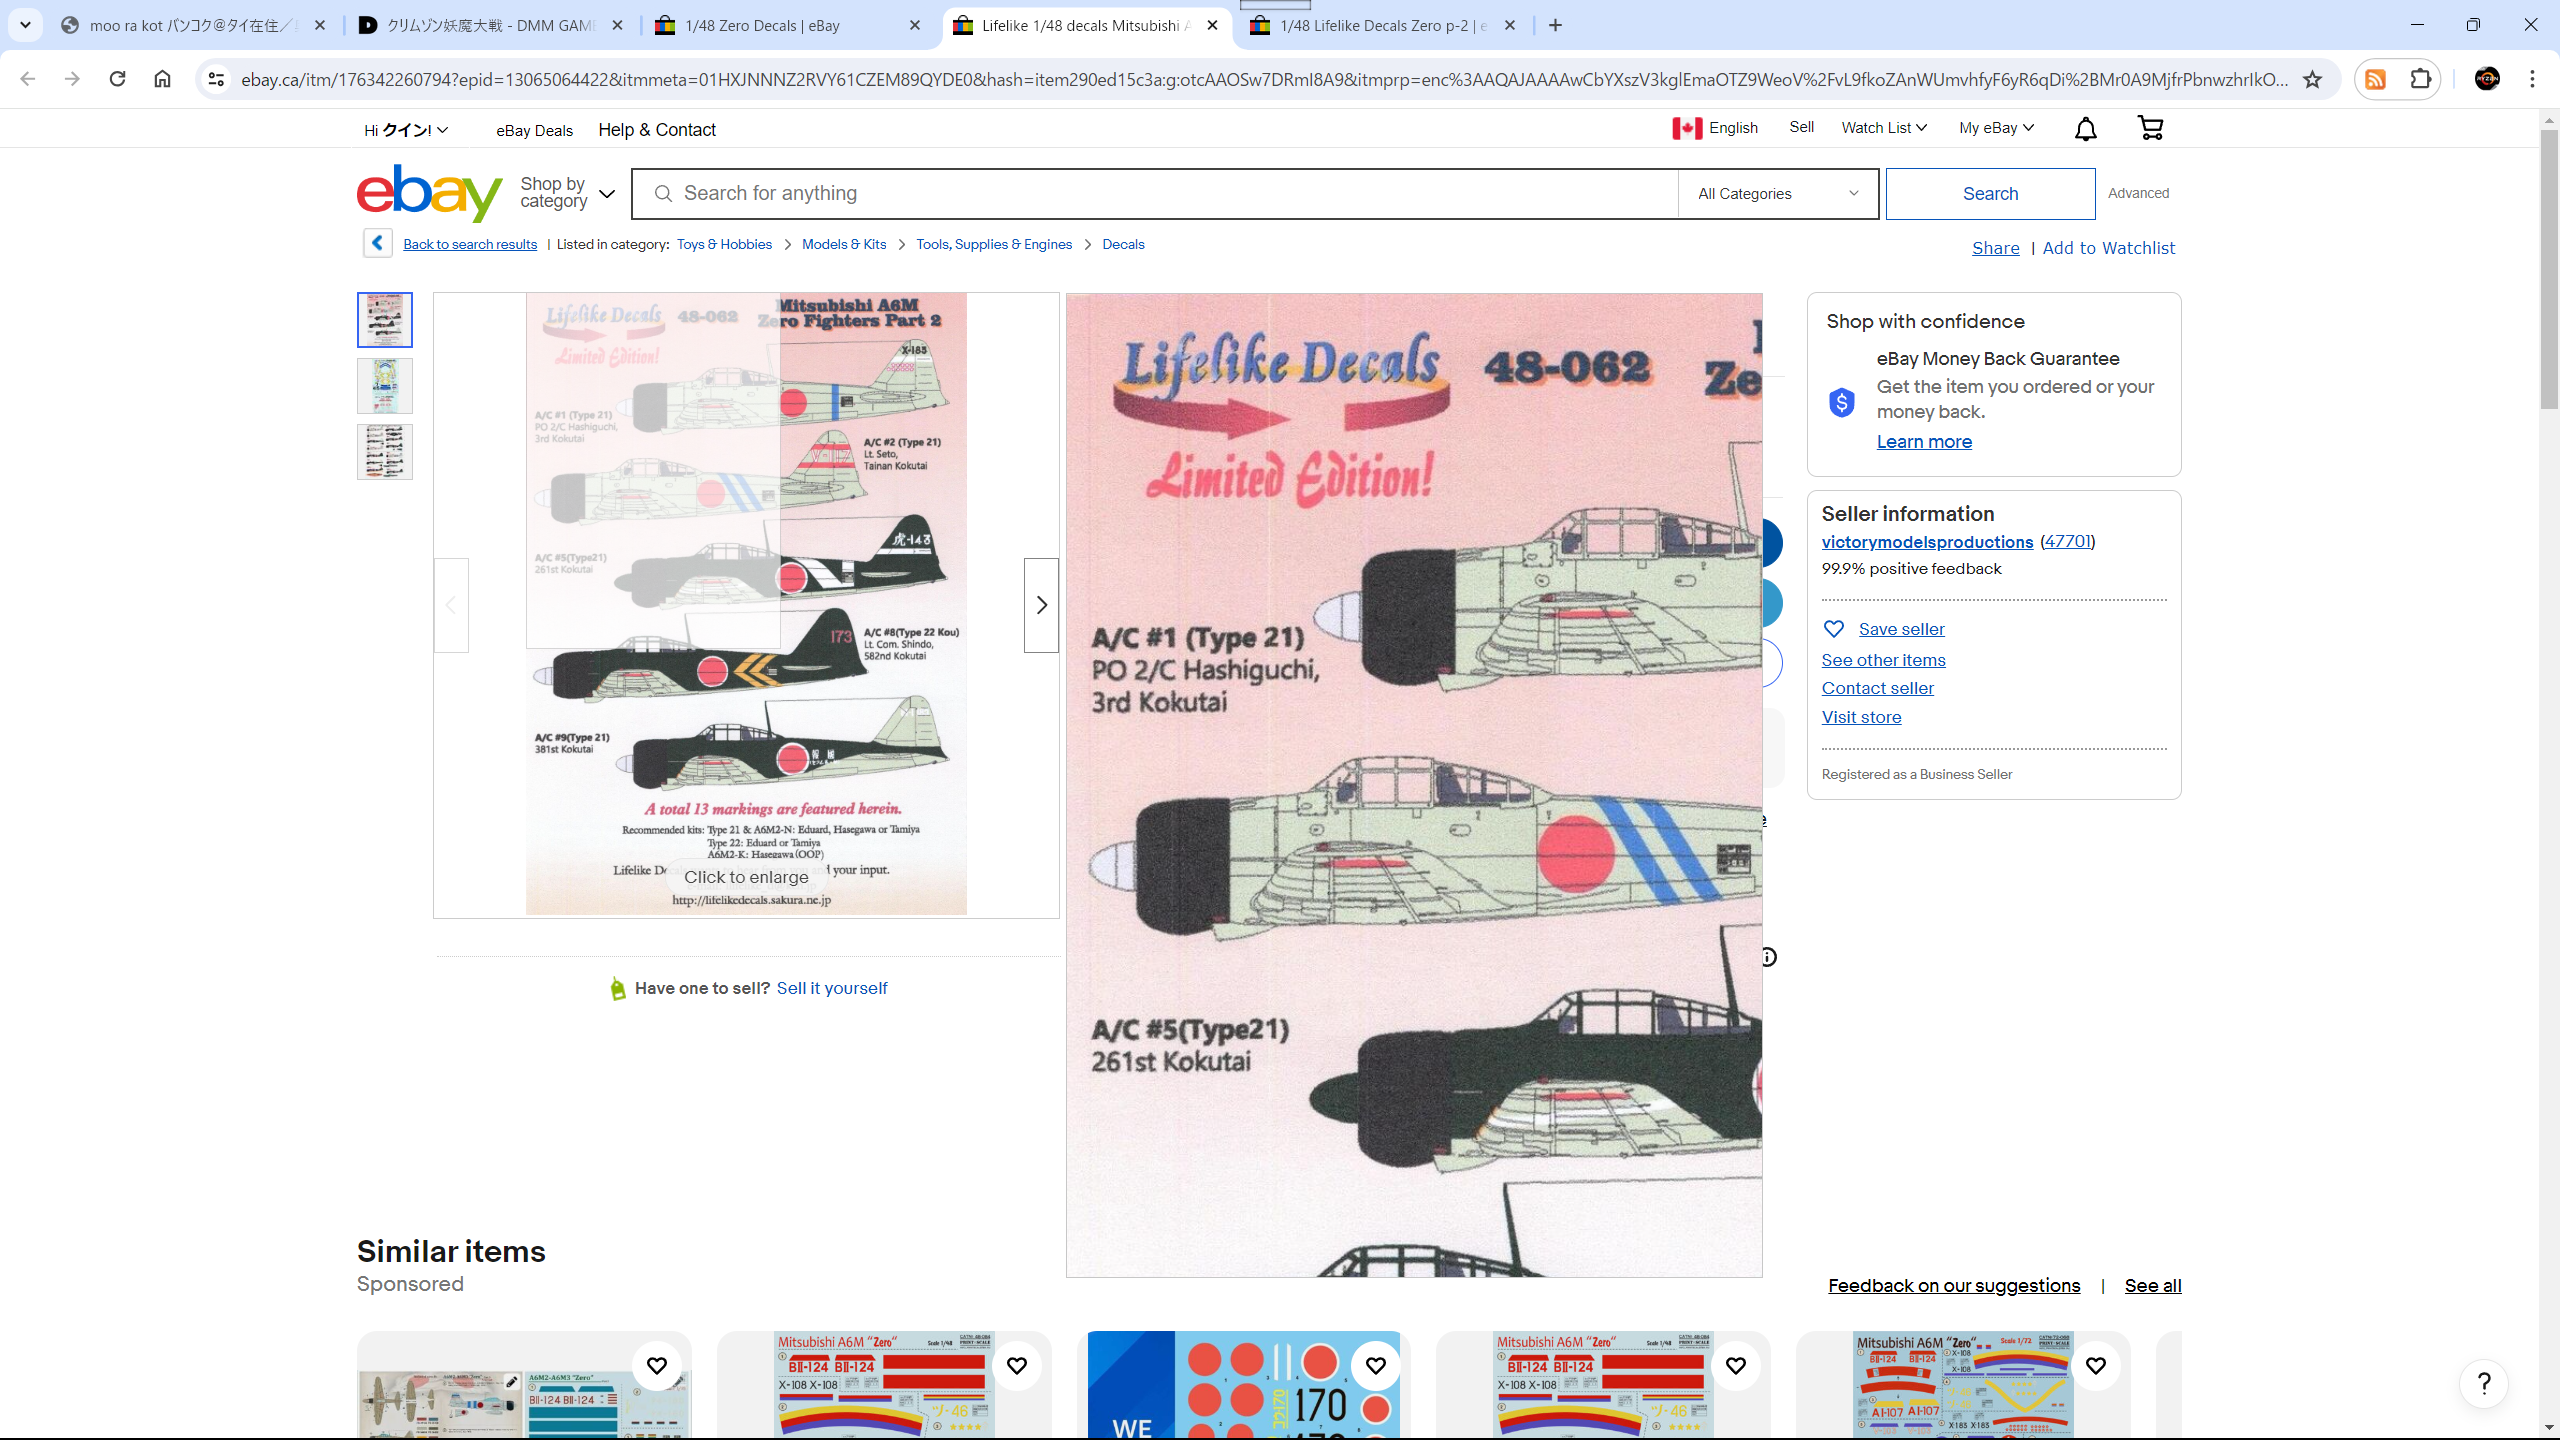Open the Chrome profile avatar
The image size is (2560, 1440).
pyautogui.click(x=2487, y=79)
